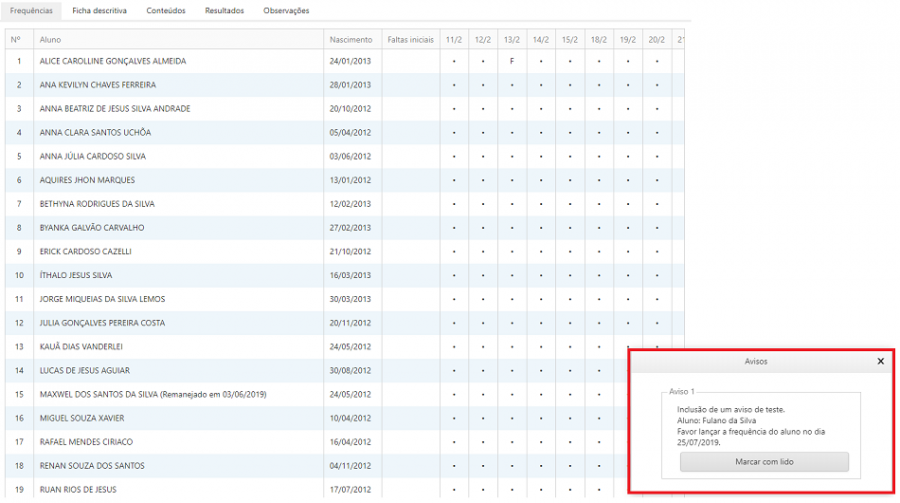Select the Frequências tab
Image resolution: width=900 pixels, height=503 pixels.
[31, 11]
